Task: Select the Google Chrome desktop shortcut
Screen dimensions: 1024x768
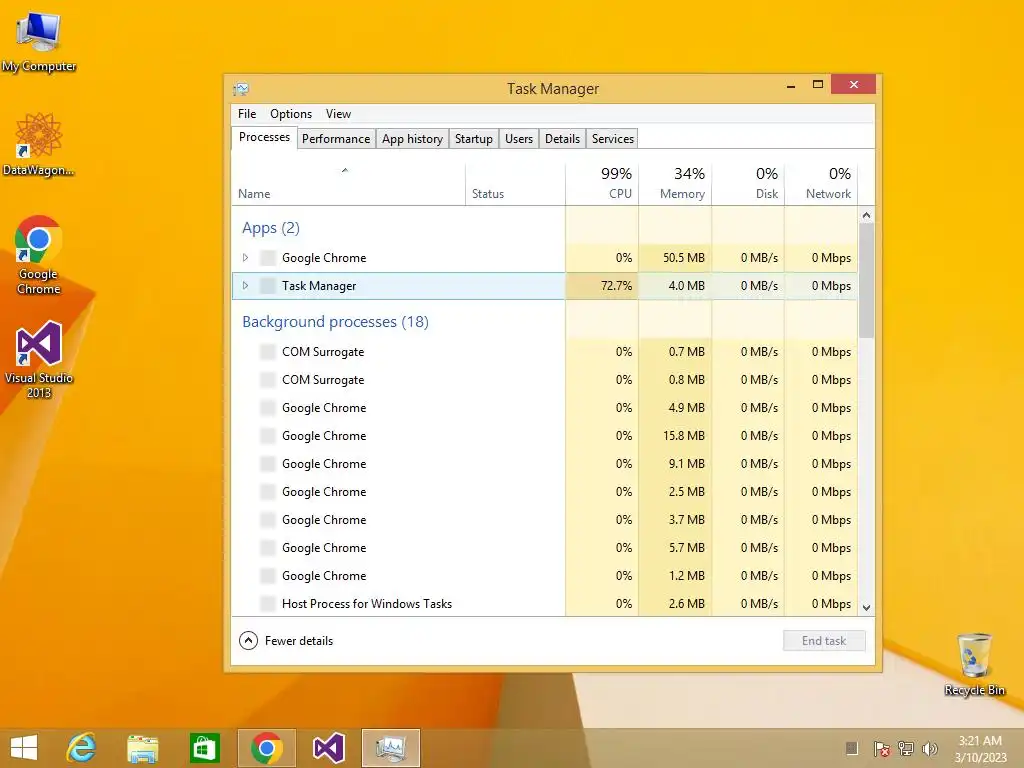Action: click(39, 255)
